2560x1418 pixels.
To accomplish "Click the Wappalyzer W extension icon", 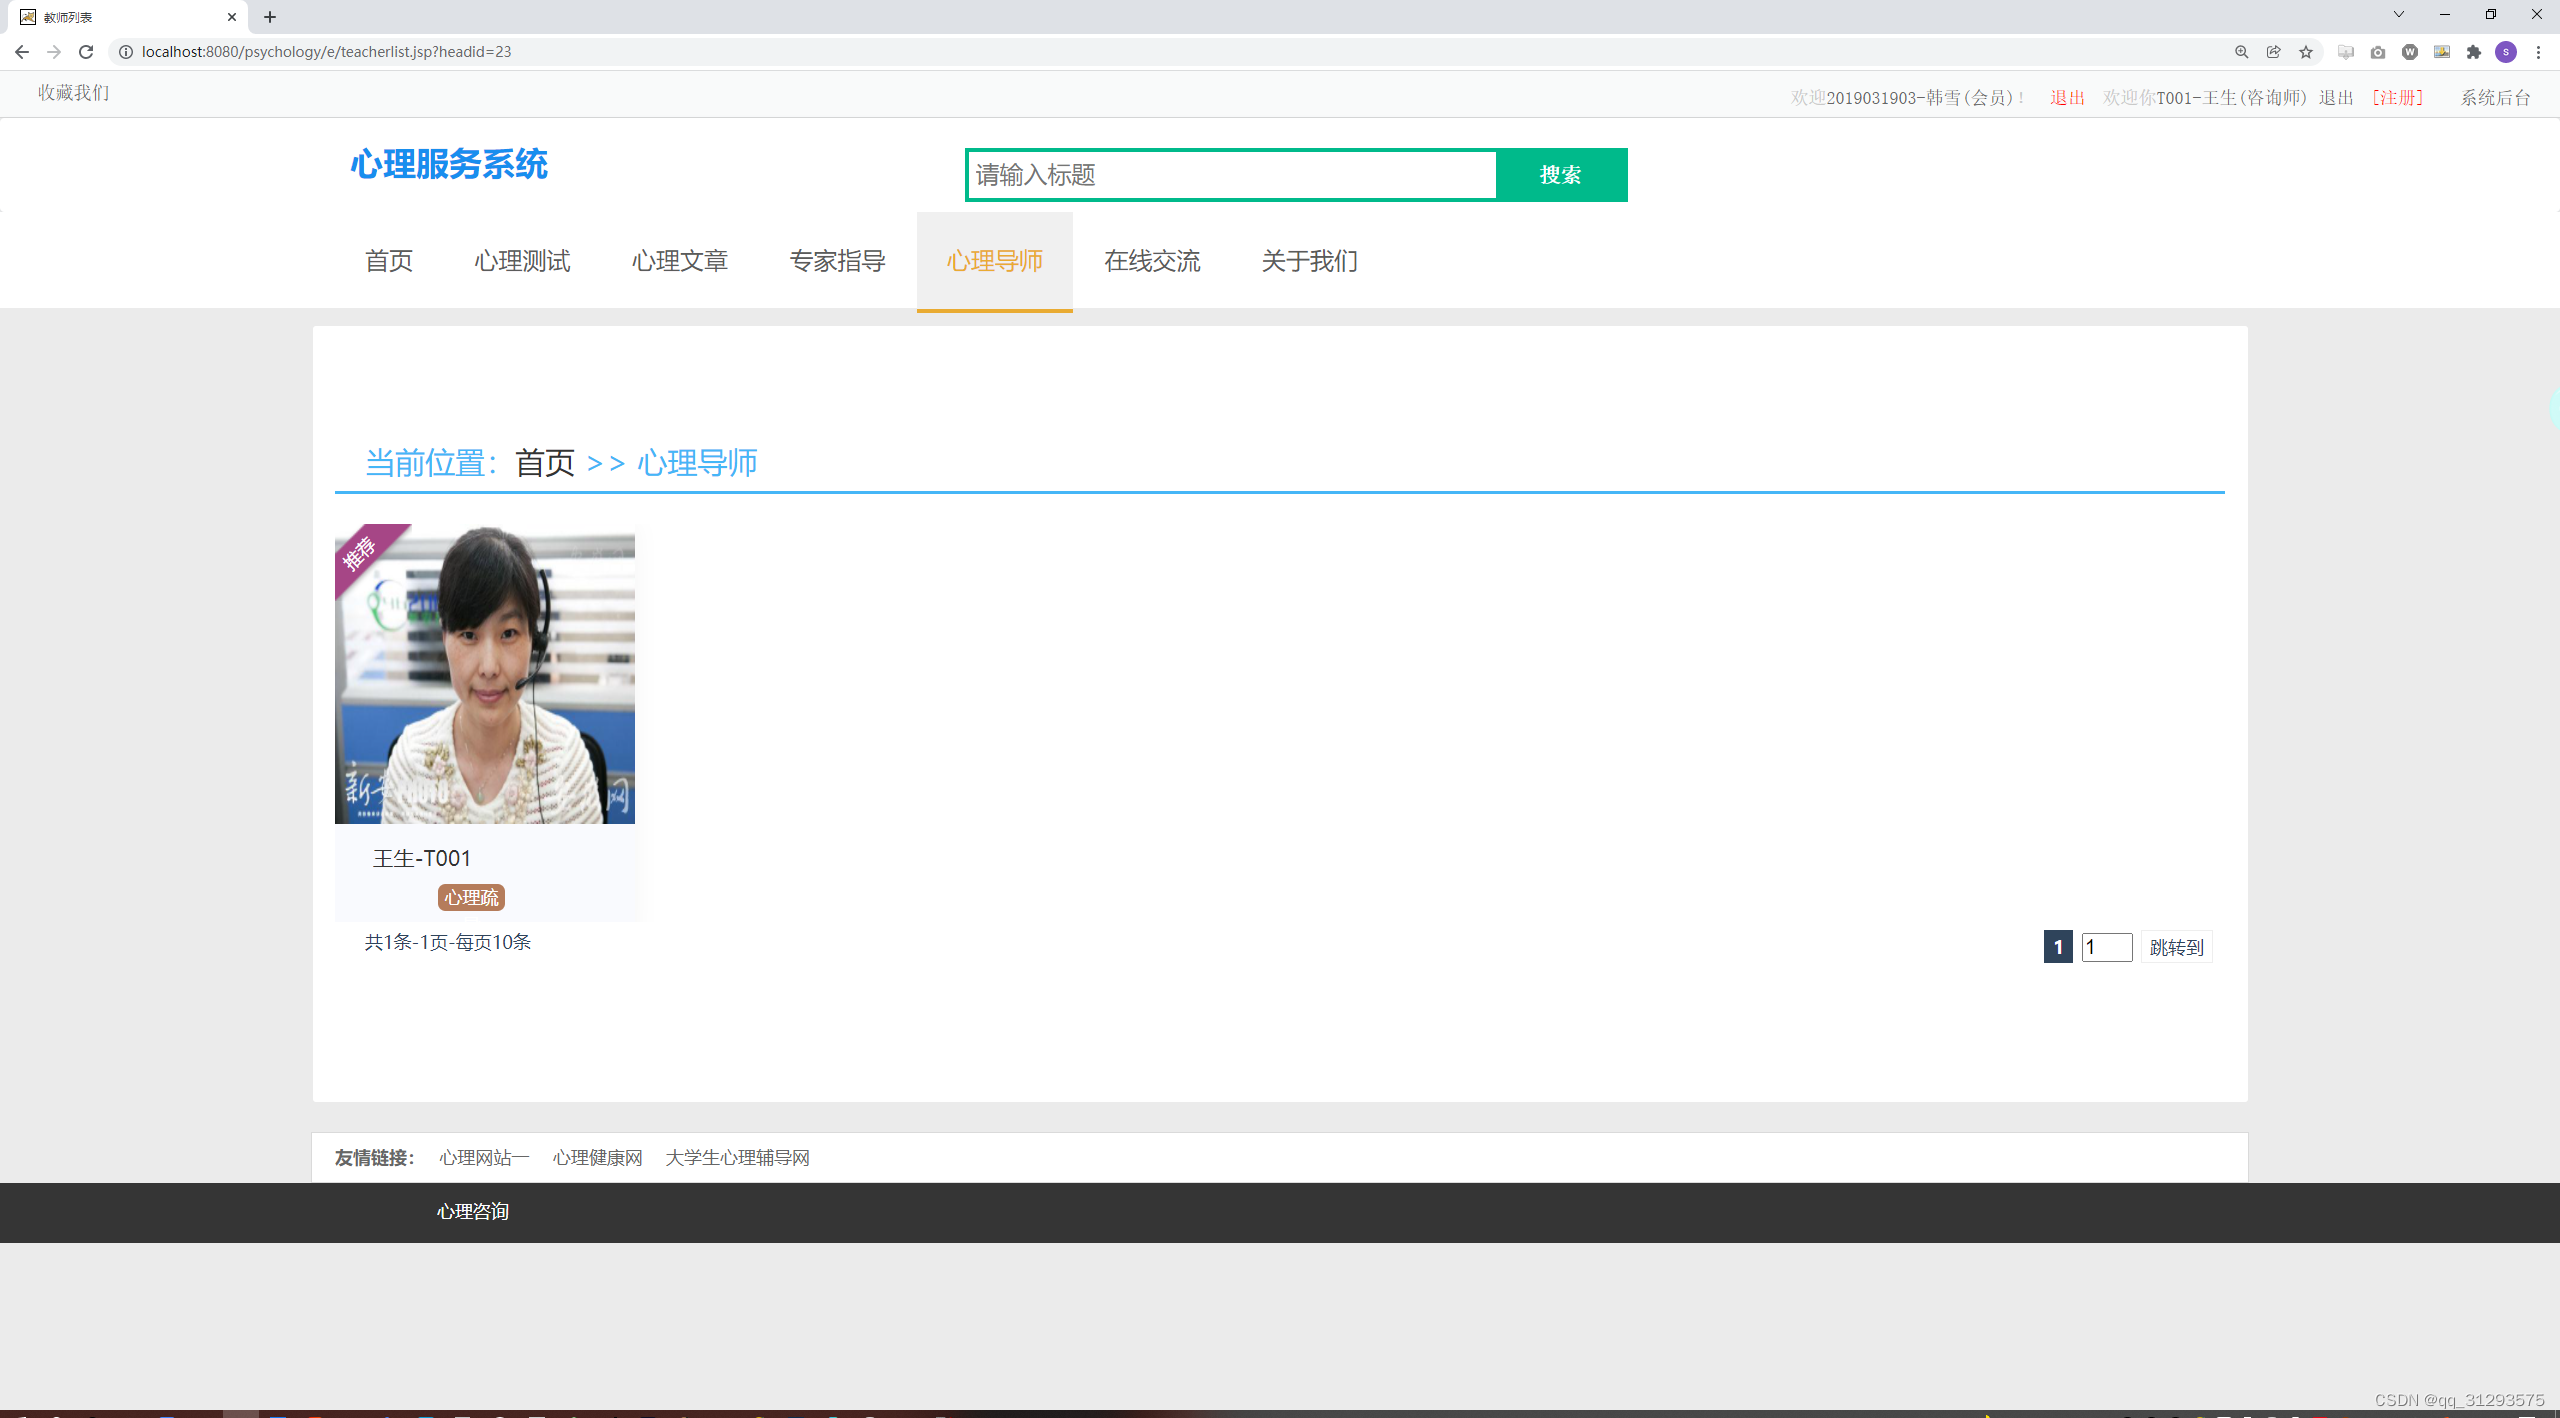I will coord(2410,51).
